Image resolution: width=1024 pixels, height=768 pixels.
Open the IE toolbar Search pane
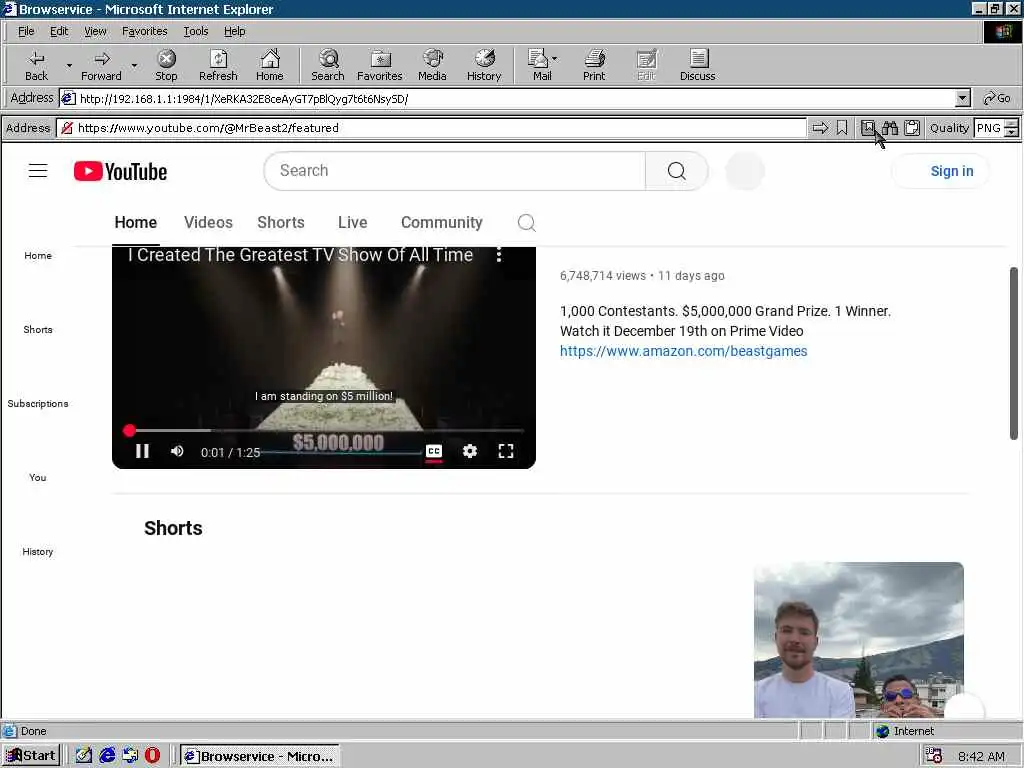[328, 65]
